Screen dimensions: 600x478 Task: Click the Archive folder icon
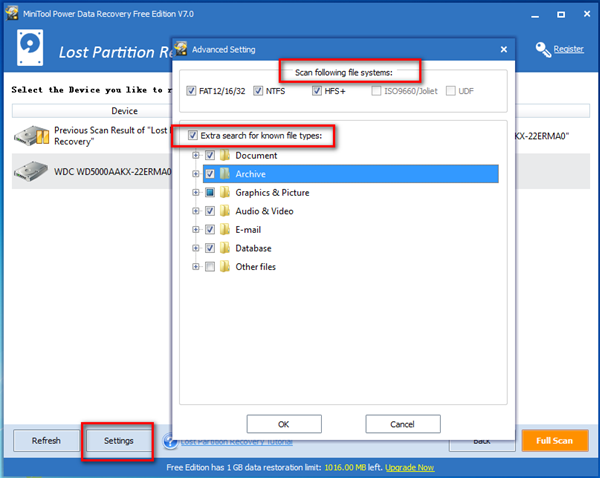coord(225,174)
